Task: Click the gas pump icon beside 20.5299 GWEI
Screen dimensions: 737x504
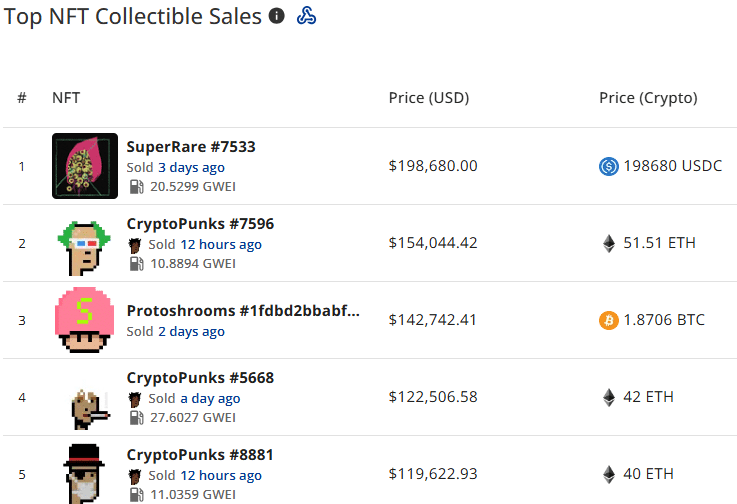Action: [x=136, y=187]
